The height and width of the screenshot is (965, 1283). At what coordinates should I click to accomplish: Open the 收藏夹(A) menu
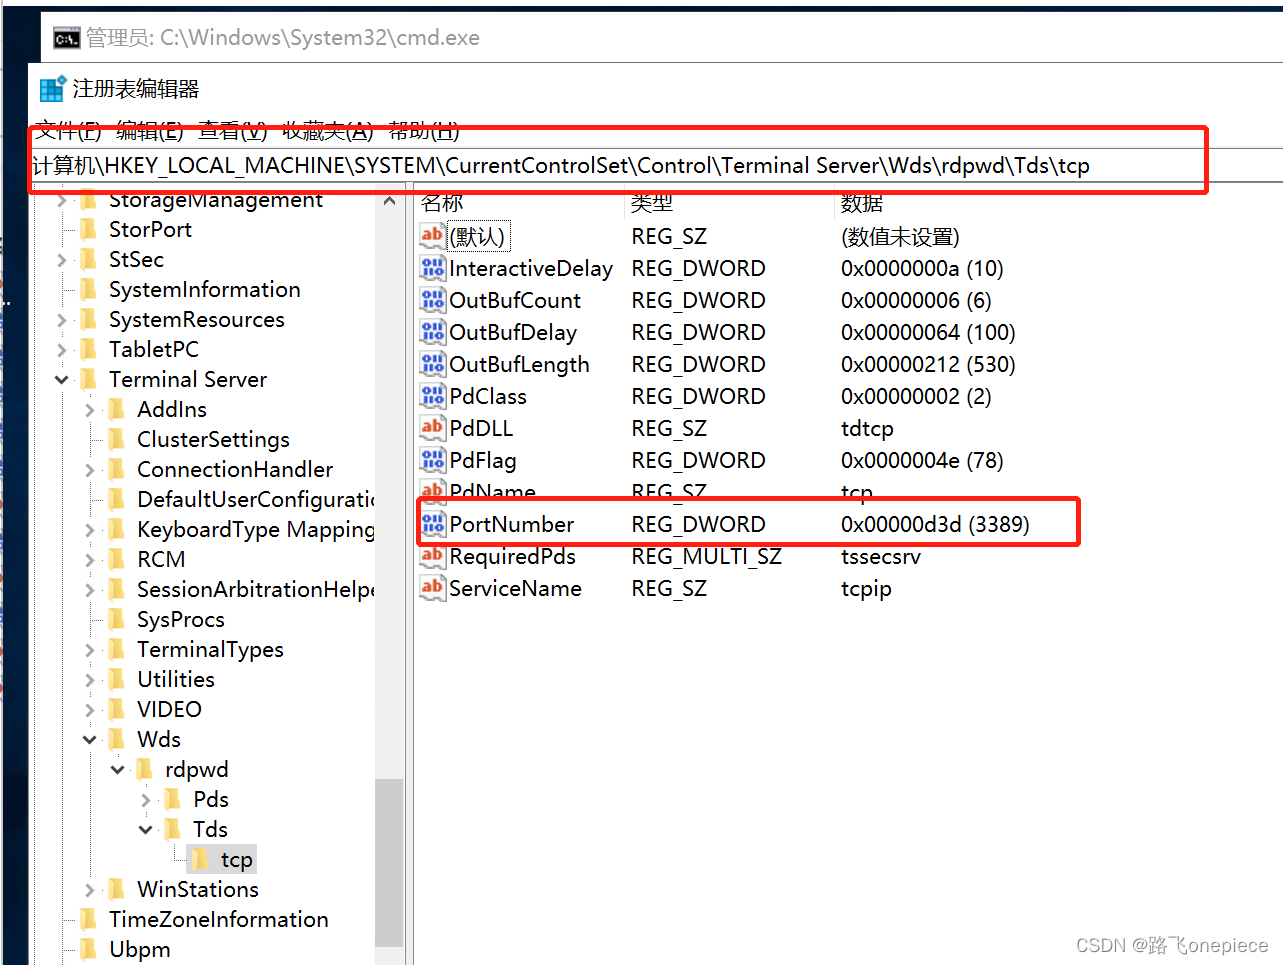(x=328, y=130)
